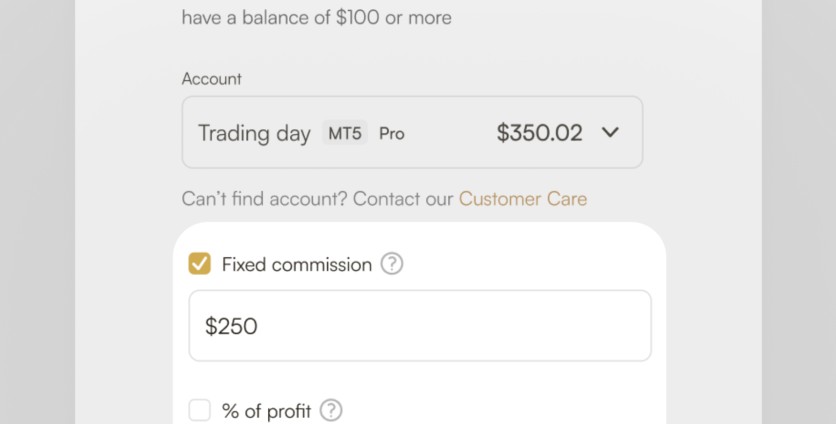This screenshot has height=424, width=836.
Task: Click the help icon beside % of profit
Action: pyautogui.click(x=331, y=410)
